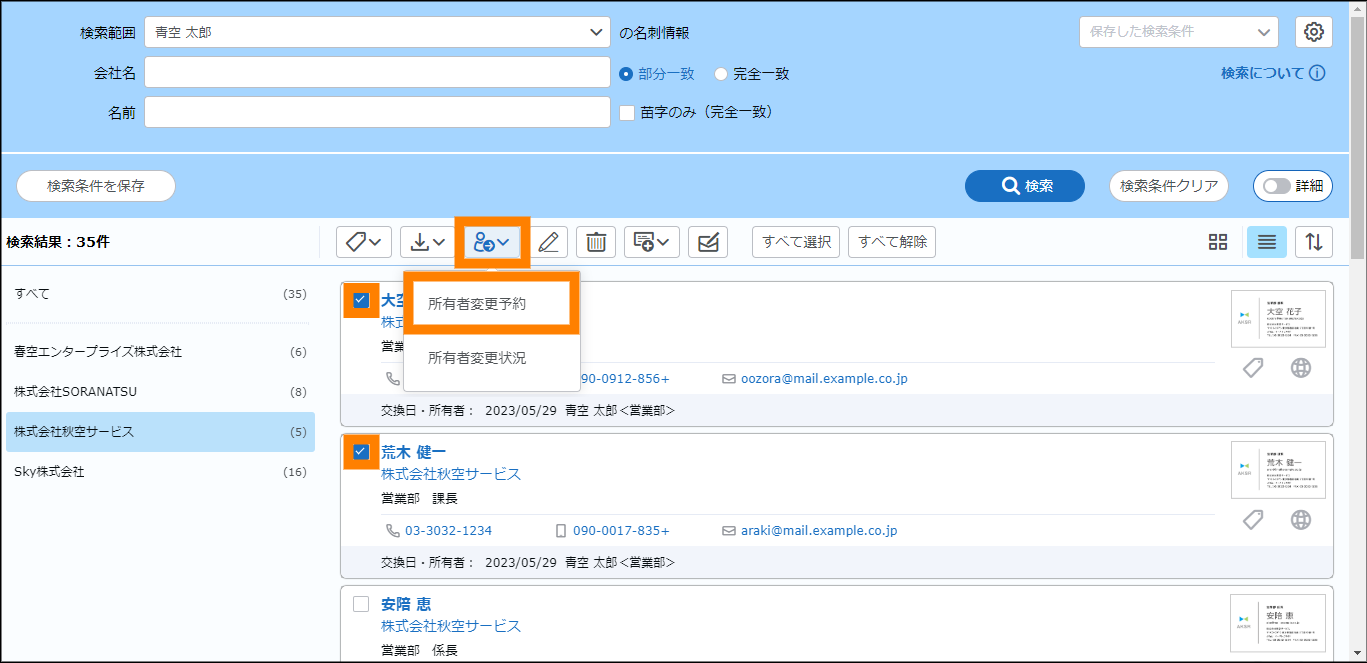
Task: Switch to grid view layout icon
Action: click(x=1217, y=242)
